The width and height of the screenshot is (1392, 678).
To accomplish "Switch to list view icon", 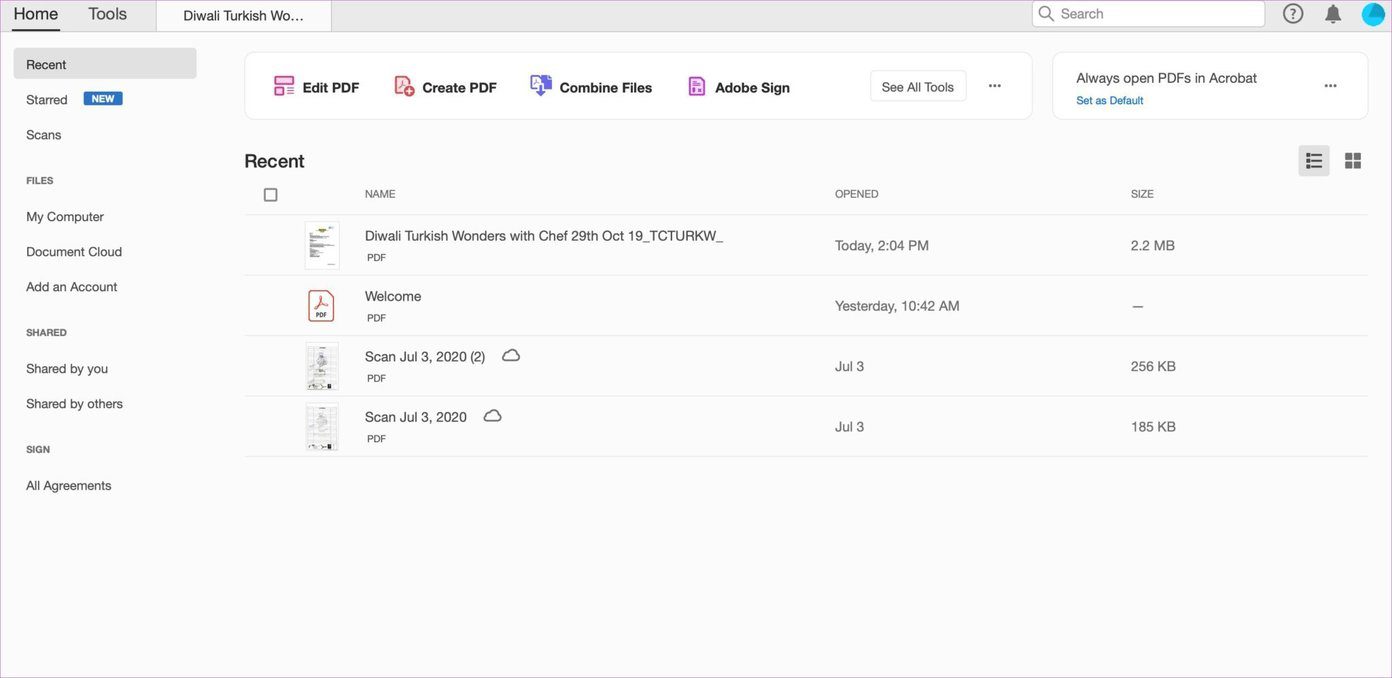I will point(1314,161).
